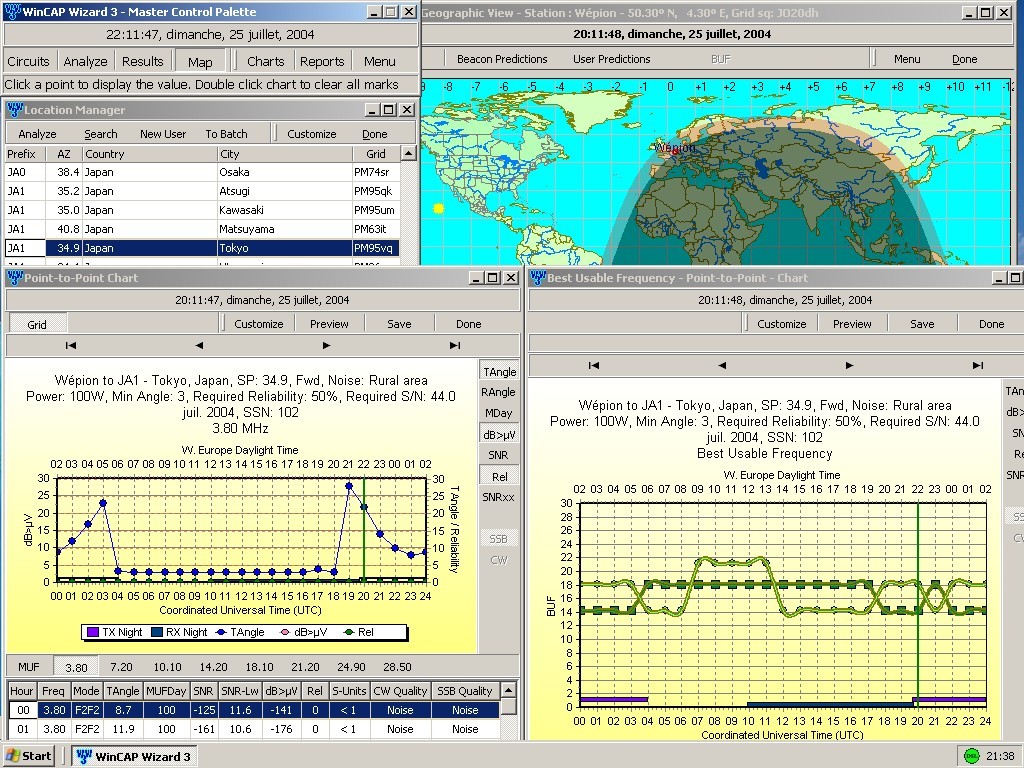Click User Predictions in Geographic View

[x=612, y=59]
